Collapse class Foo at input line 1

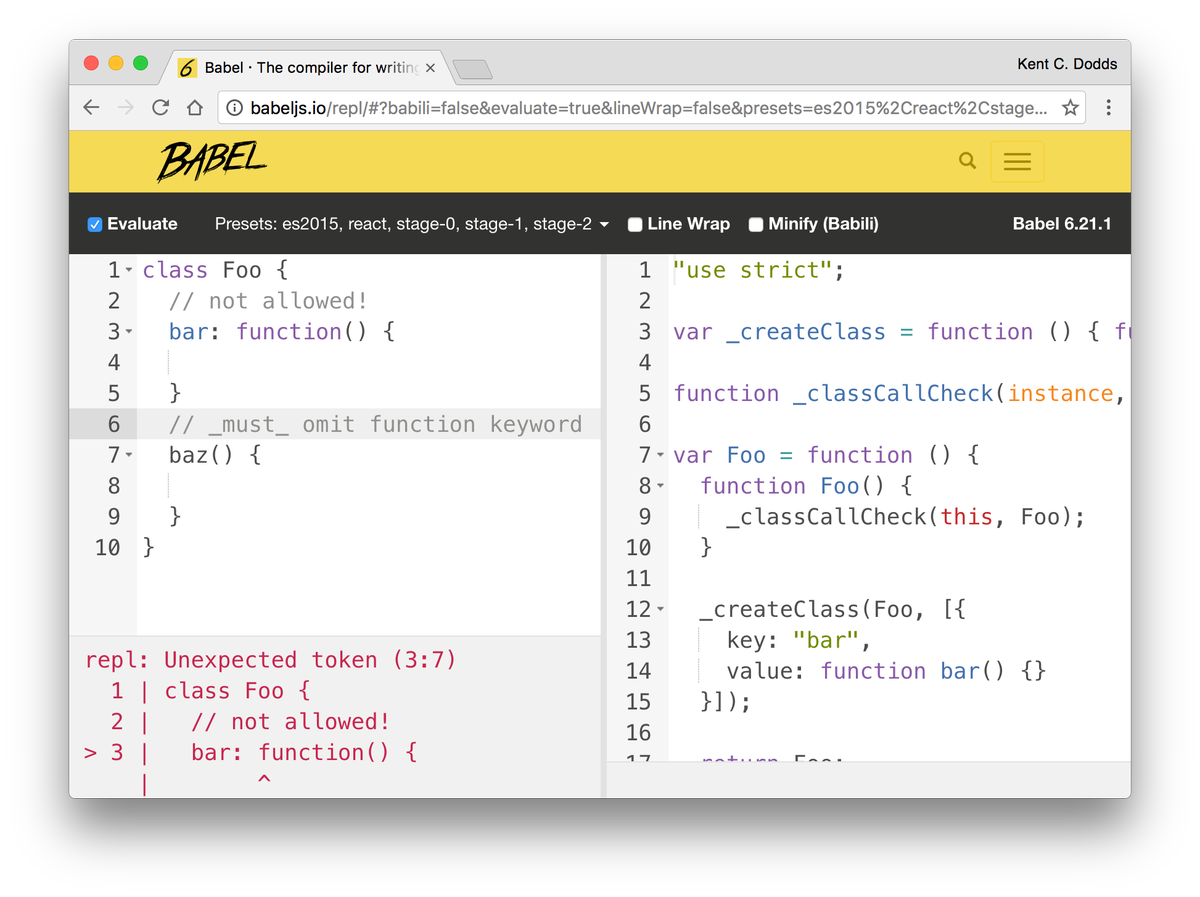pyautogui.click(x=129, y=271)
